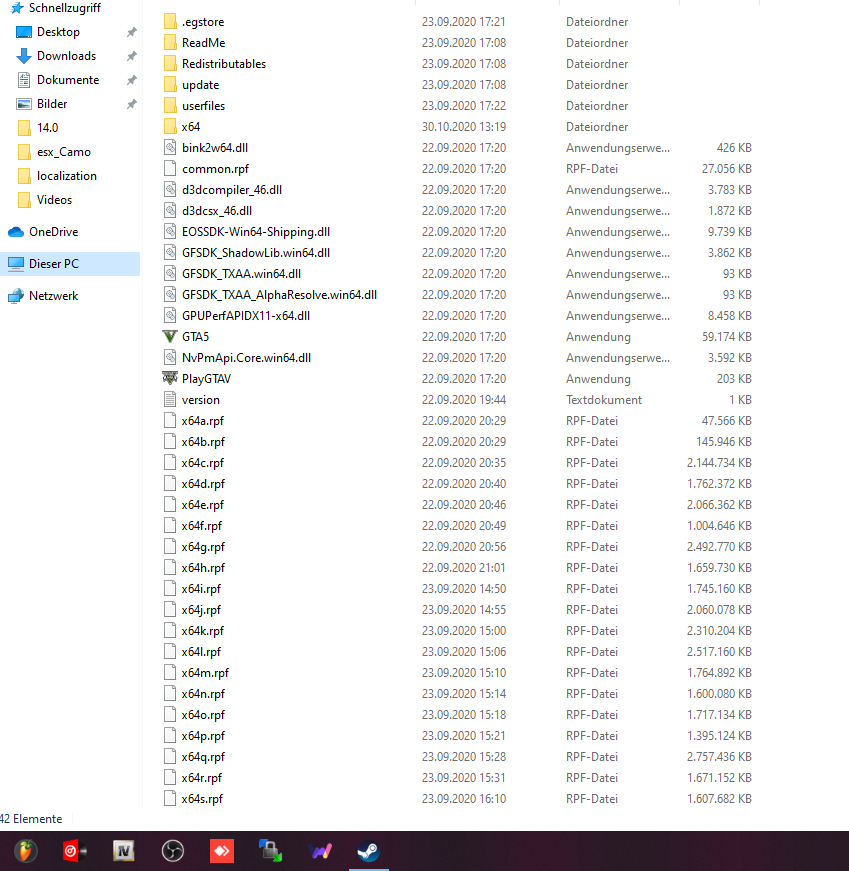Select x64b.rpf file
This screenshot has width=849, height=871.
(x=203, y=442)
